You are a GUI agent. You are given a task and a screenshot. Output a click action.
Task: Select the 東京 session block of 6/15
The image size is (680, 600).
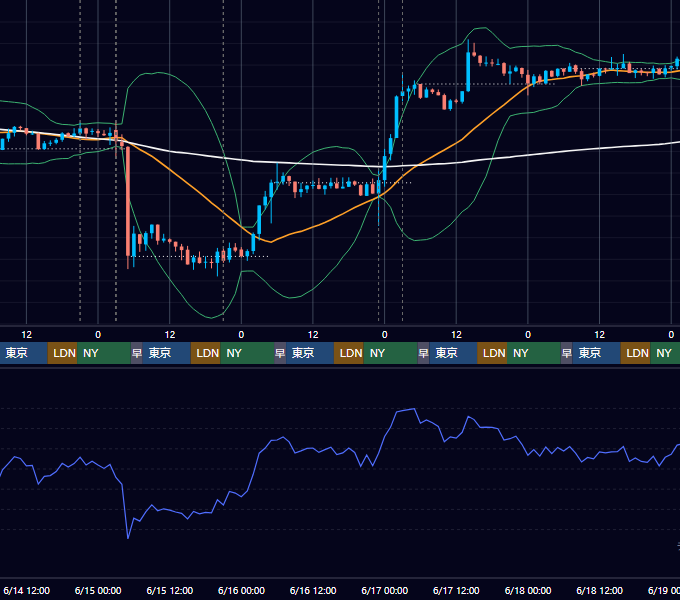tap(167, 353)
